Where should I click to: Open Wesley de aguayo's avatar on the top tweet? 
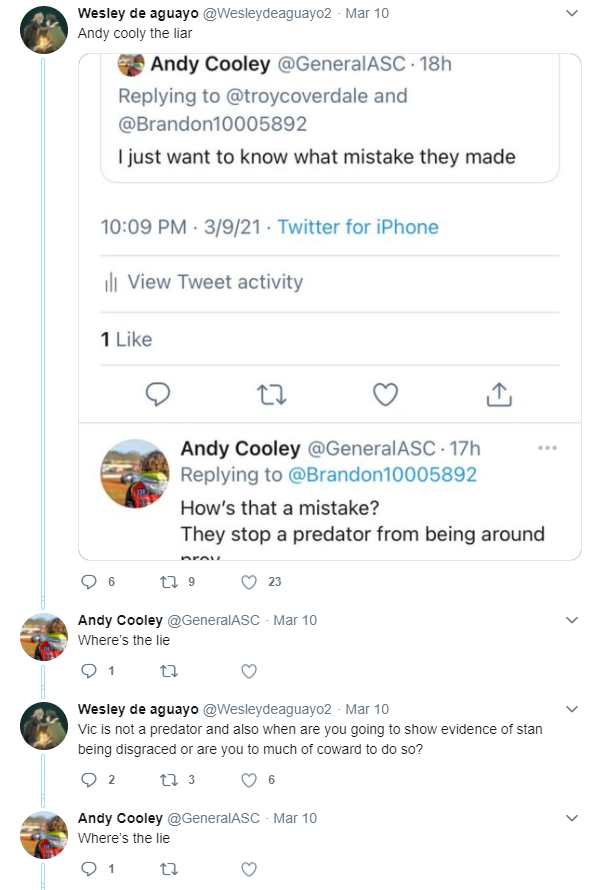pos(44,30)
